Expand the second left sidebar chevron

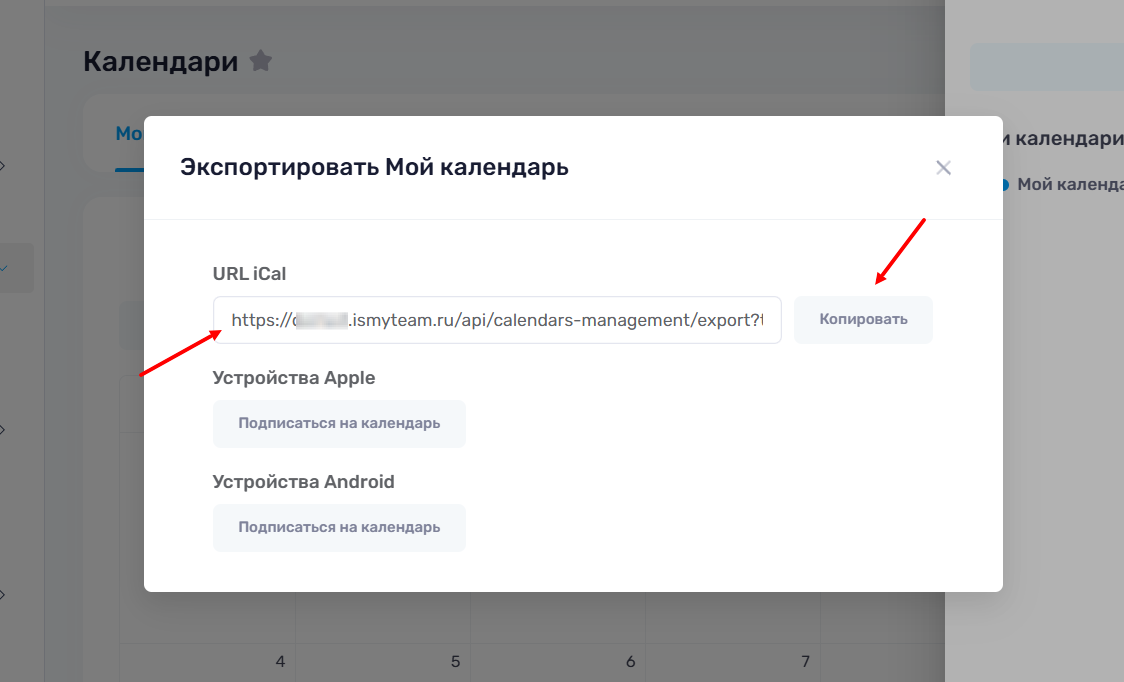click(x=3, y=430)
